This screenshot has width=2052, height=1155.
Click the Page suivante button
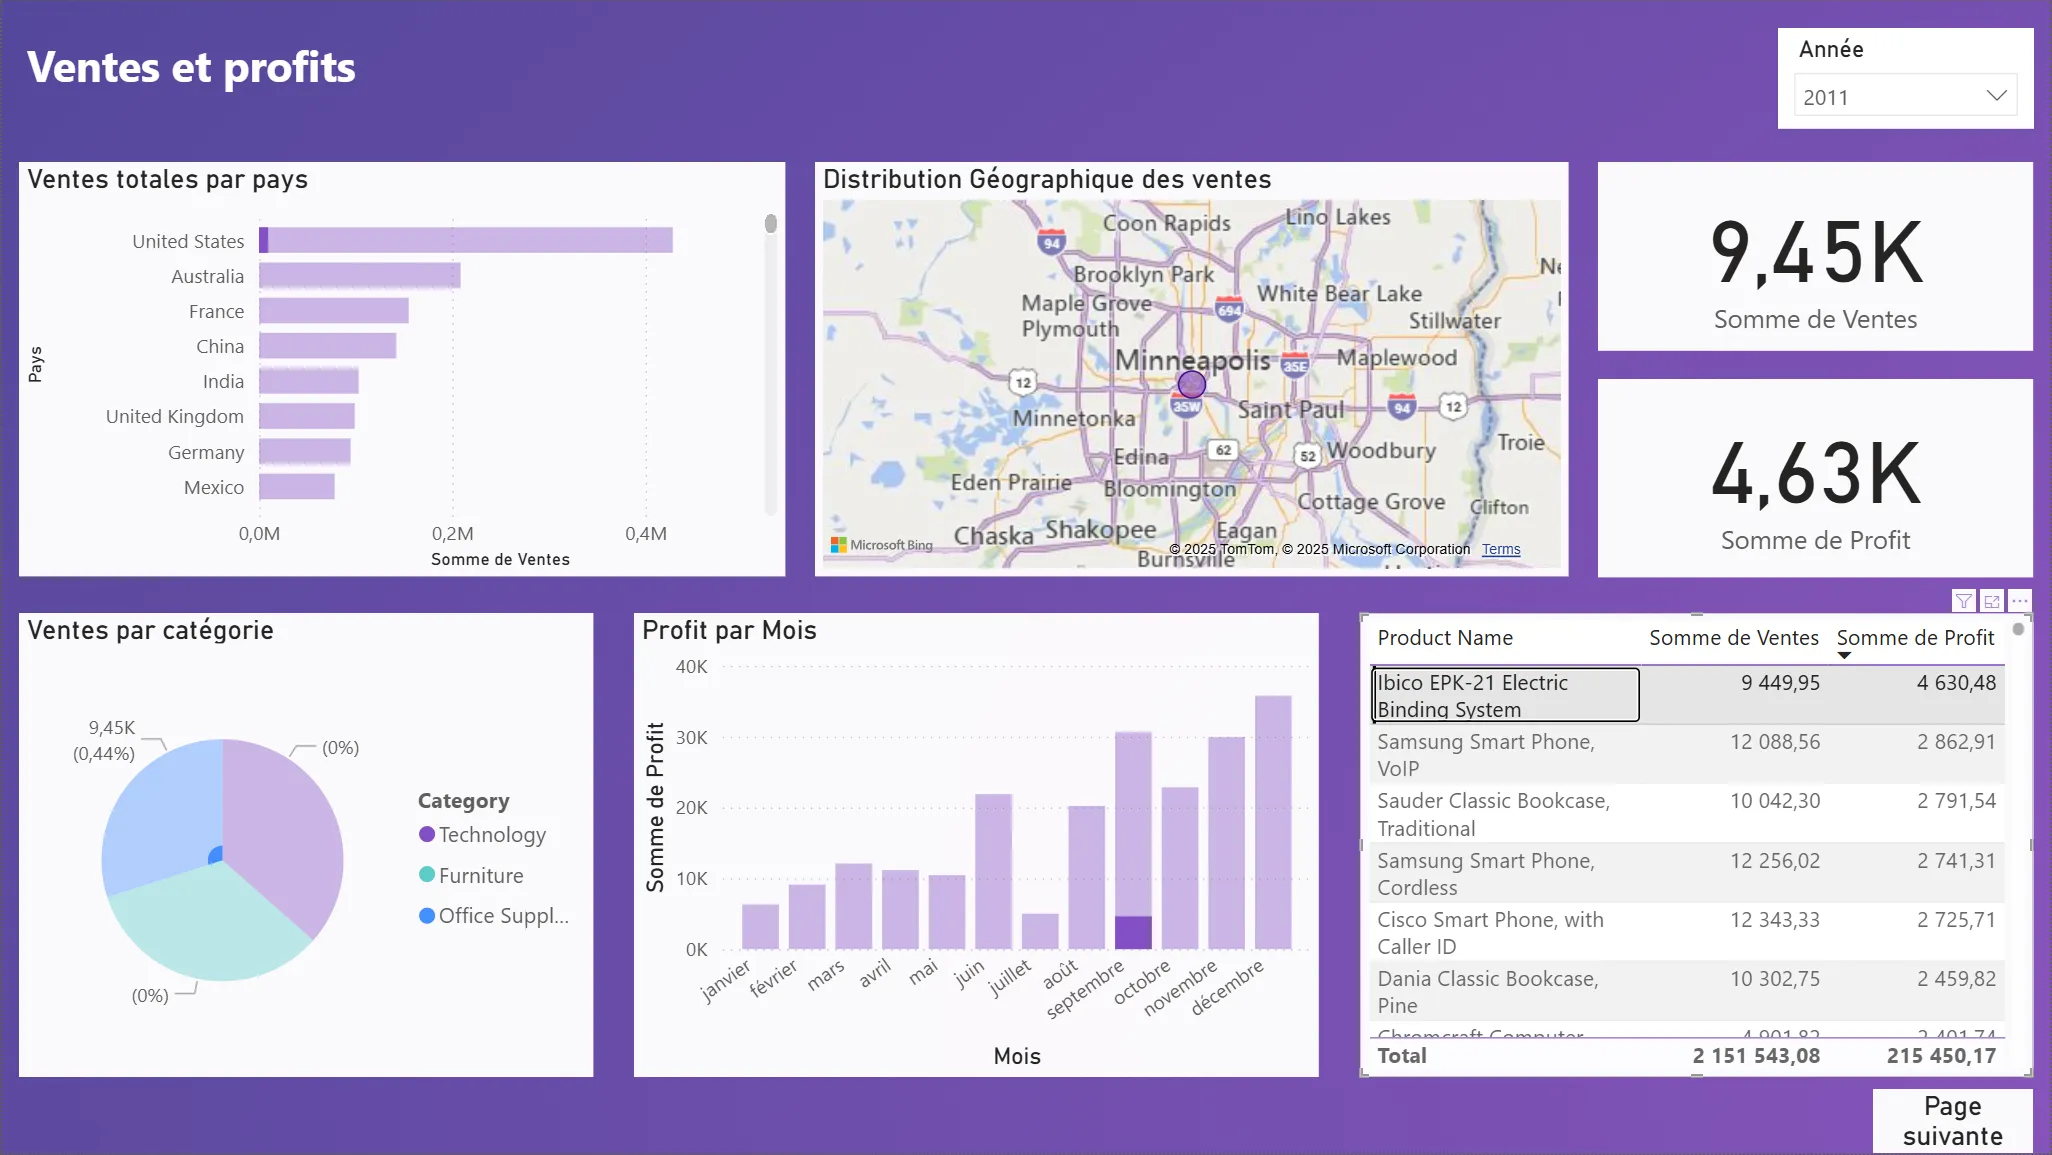point(1951,1121)
